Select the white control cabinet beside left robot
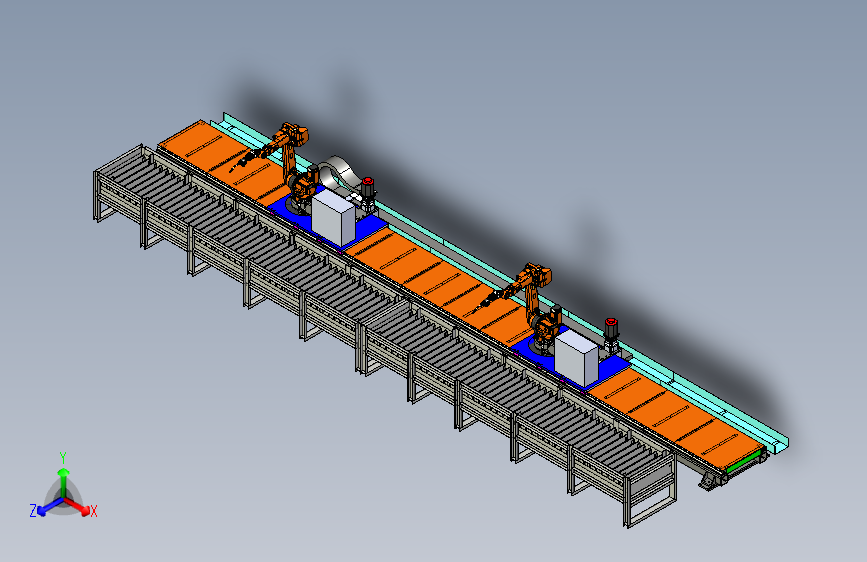This screenshot has height=562, width=867. [333, 216]
